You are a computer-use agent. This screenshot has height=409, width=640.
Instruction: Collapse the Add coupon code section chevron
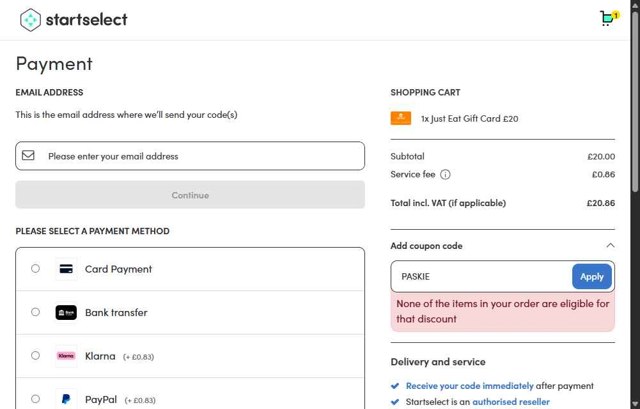tap(610, 245)
